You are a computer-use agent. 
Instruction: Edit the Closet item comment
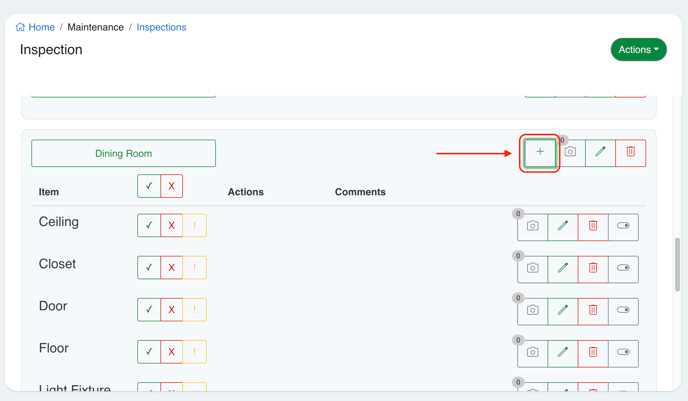563,269
